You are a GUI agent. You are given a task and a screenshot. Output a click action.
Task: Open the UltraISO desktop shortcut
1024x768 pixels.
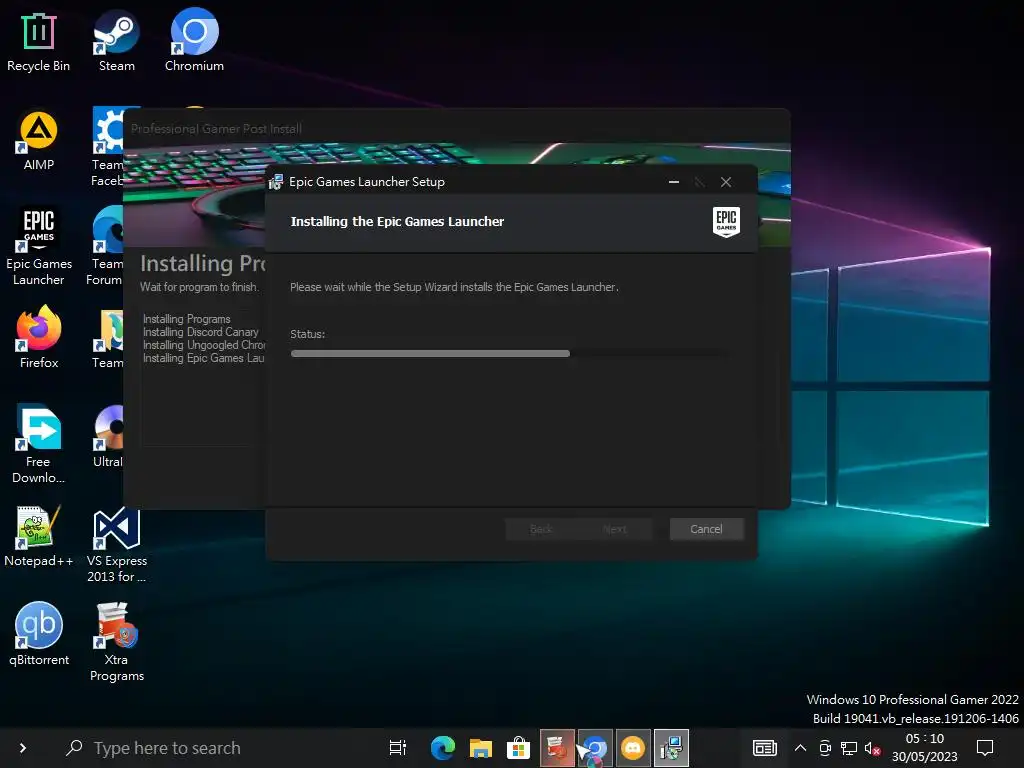click(x=108, y=436)
